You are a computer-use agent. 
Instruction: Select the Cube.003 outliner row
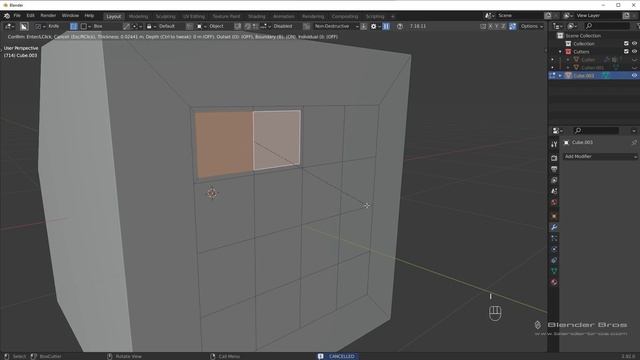[593, 76]
